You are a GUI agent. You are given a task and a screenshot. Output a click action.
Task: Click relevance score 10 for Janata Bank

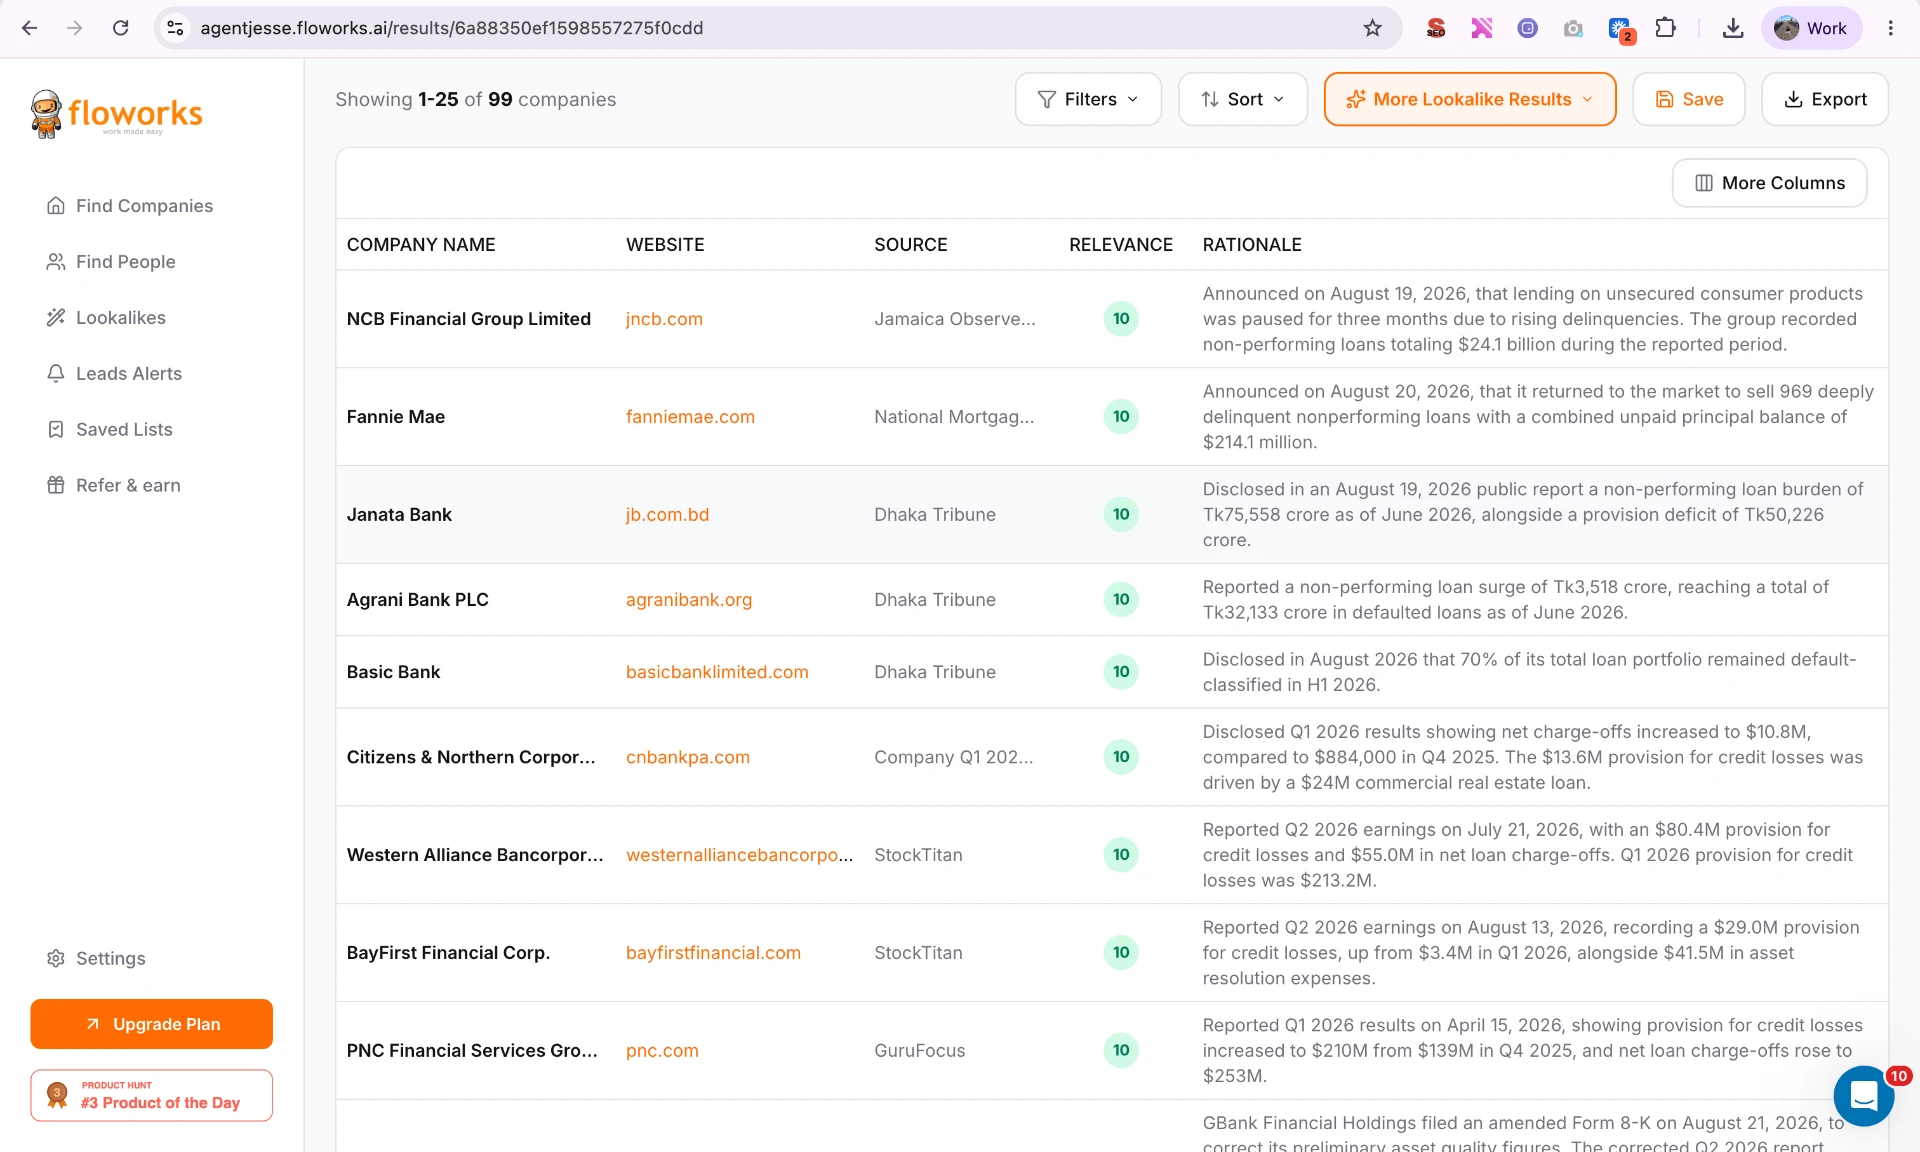1121,515
